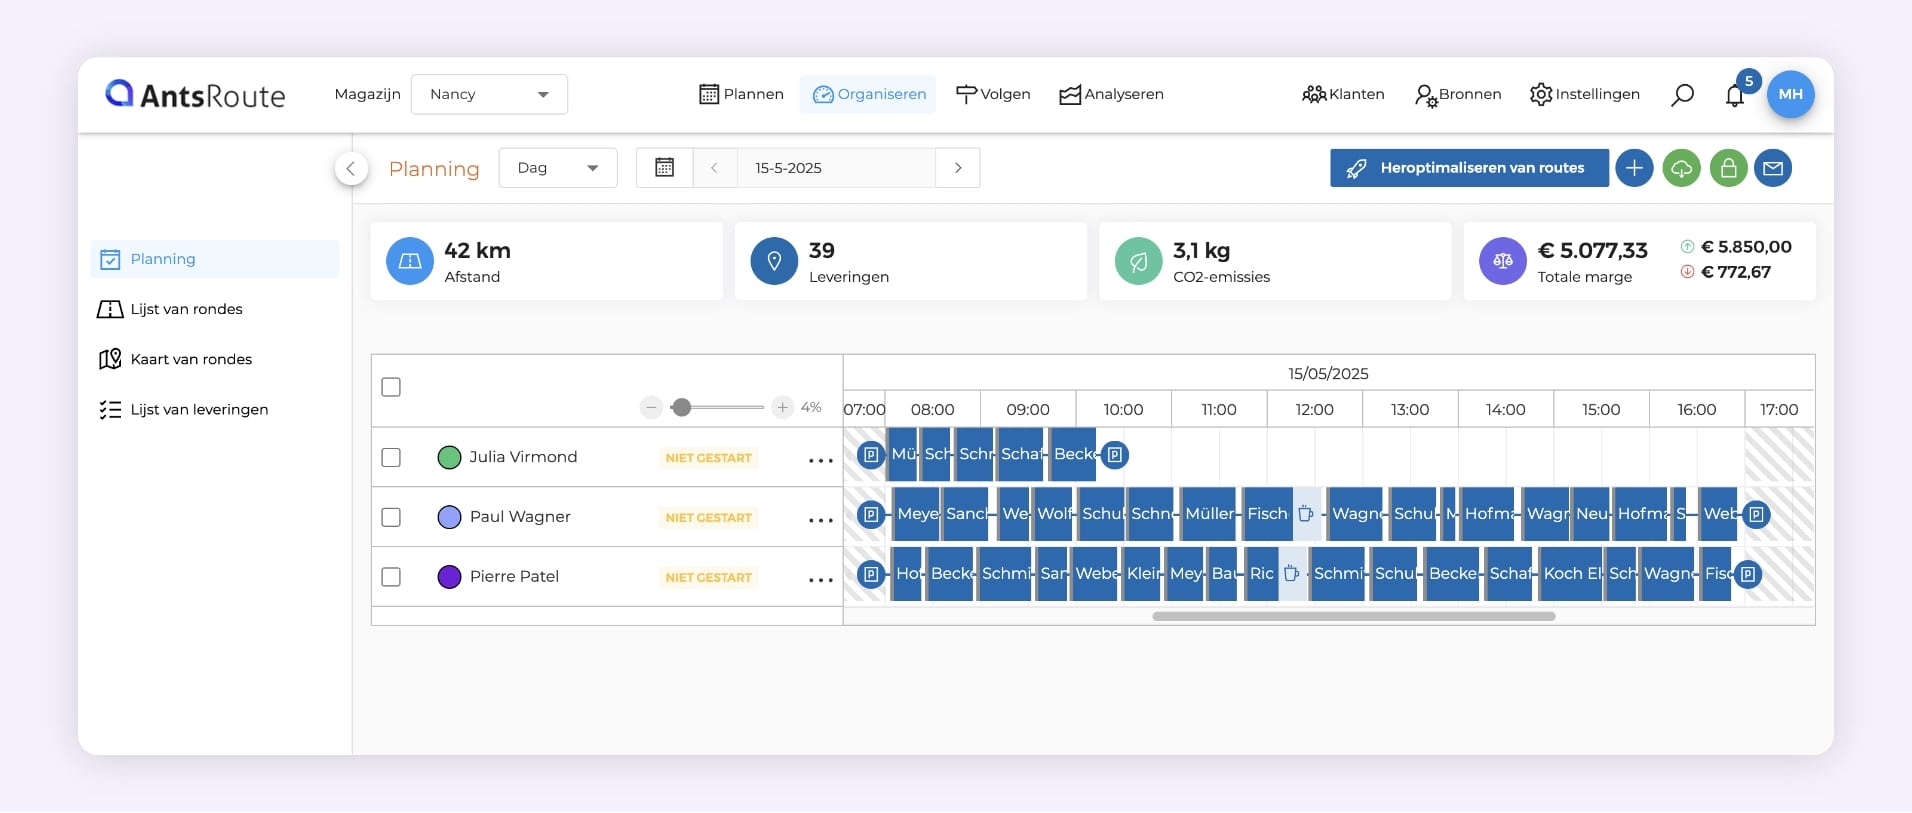Open the calendar date picker icon
The height and width of the screenshot is (813, 1912).
664,168
